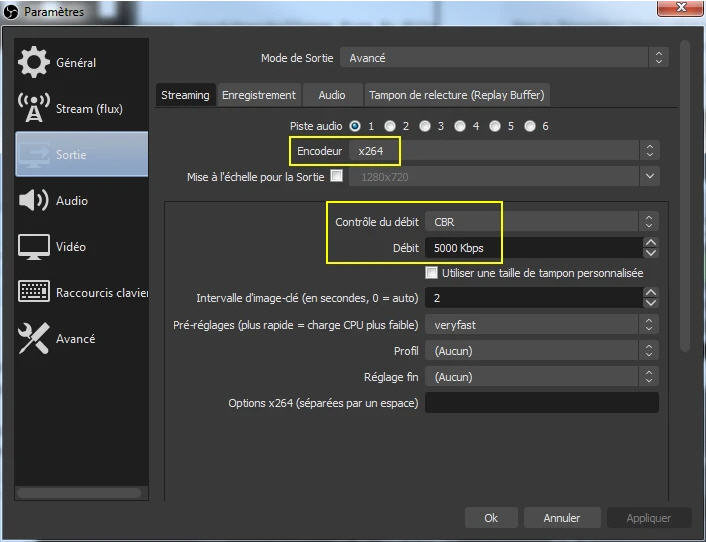Select the Sortie monitor icon in sidebar
Image resolution: width=706 pixels, height=542 pixels.
pos(34,154)
